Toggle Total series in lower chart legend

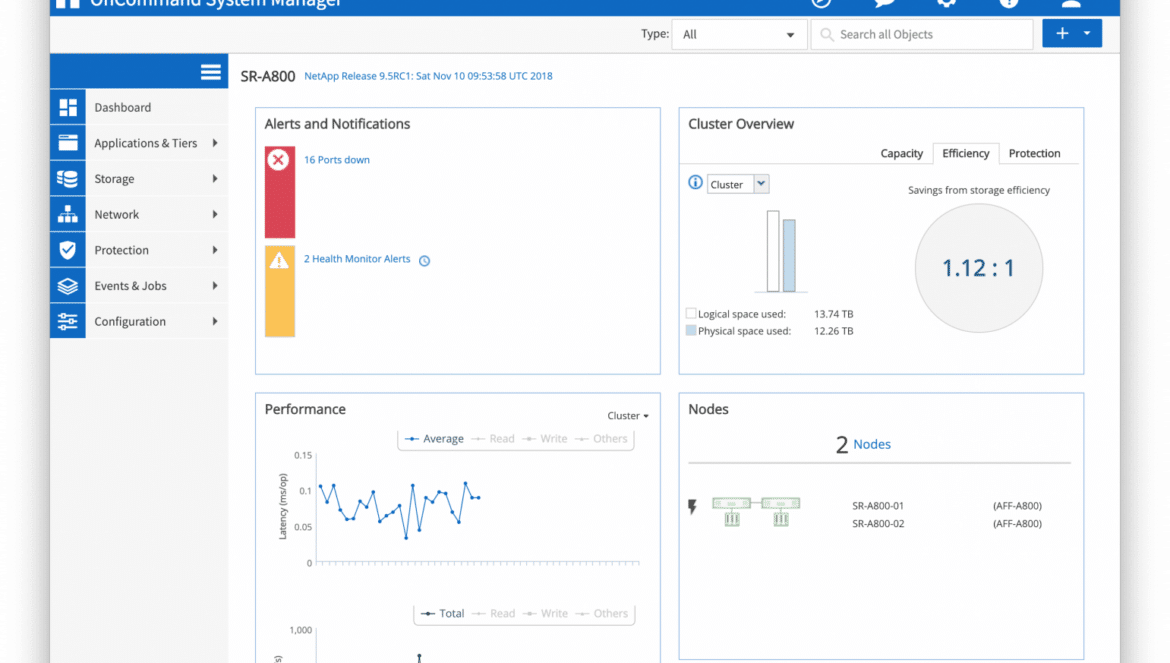click(x=442, y=614)
